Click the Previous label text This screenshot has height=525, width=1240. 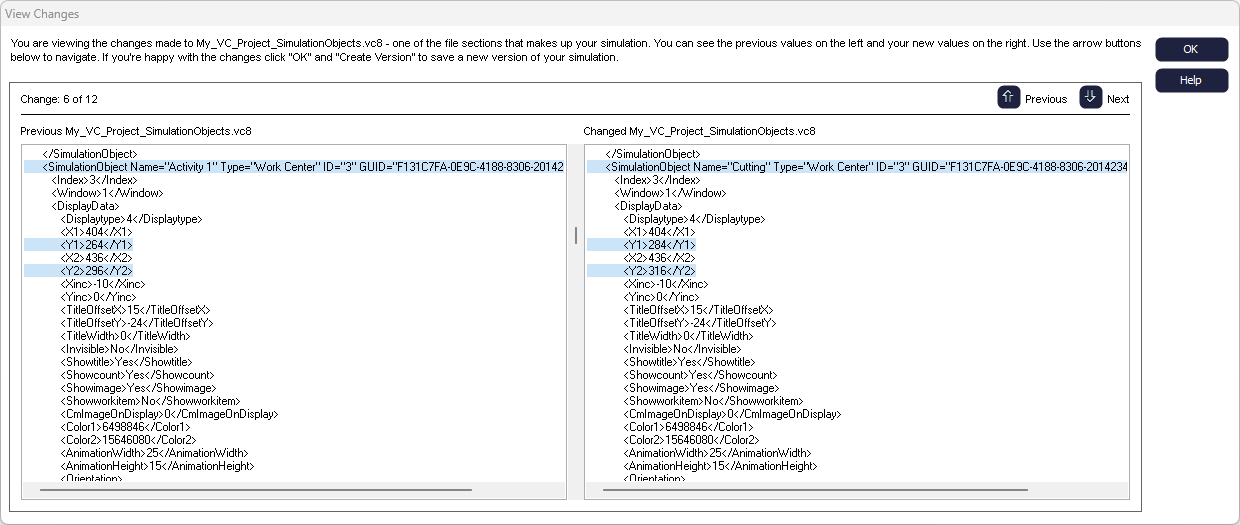1046,99
